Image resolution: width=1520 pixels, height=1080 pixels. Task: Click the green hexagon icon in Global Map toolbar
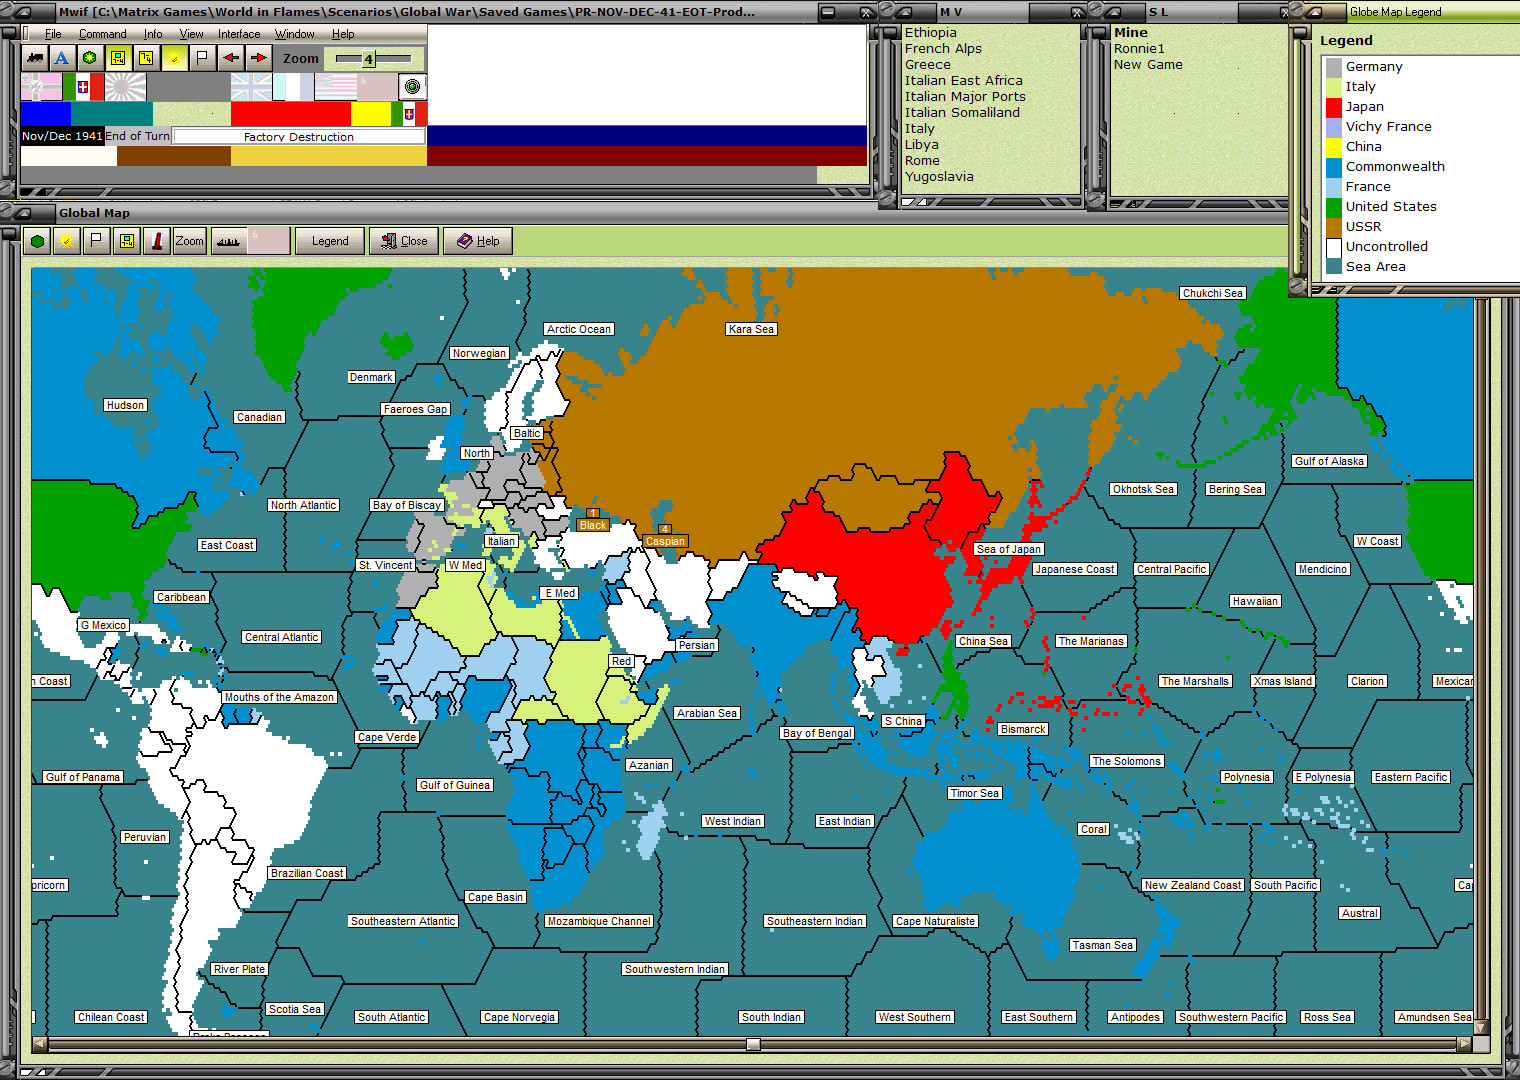[x=38, y=241]
